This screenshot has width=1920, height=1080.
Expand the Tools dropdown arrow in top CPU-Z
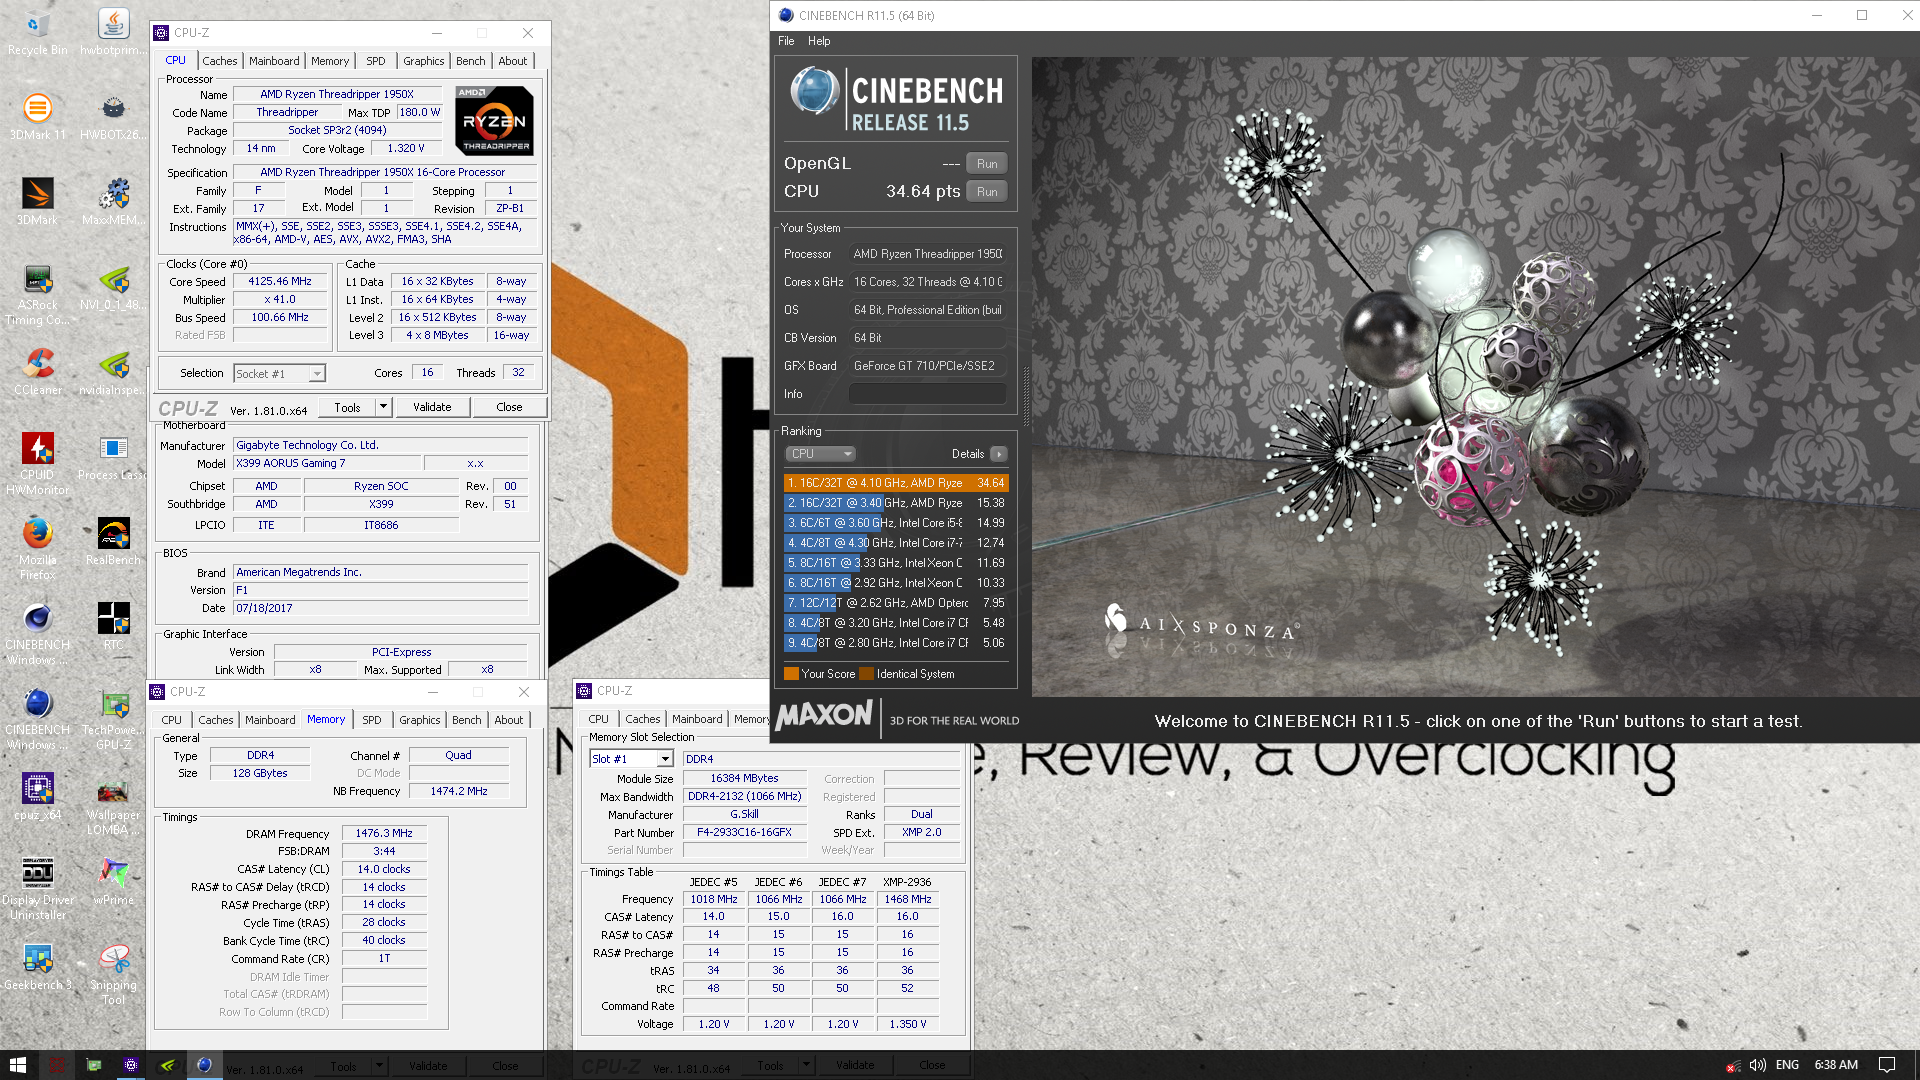(383, 407)
